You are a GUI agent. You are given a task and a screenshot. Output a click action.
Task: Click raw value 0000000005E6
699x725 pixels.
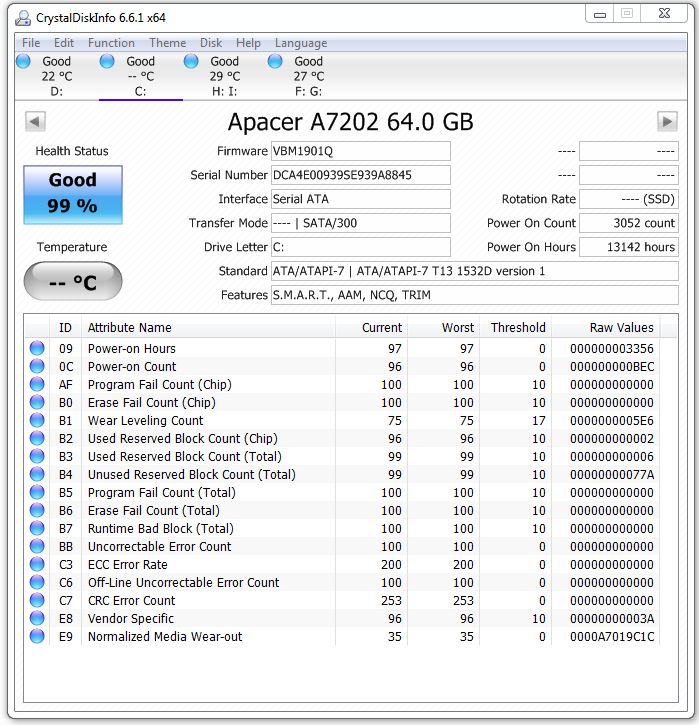612,421
